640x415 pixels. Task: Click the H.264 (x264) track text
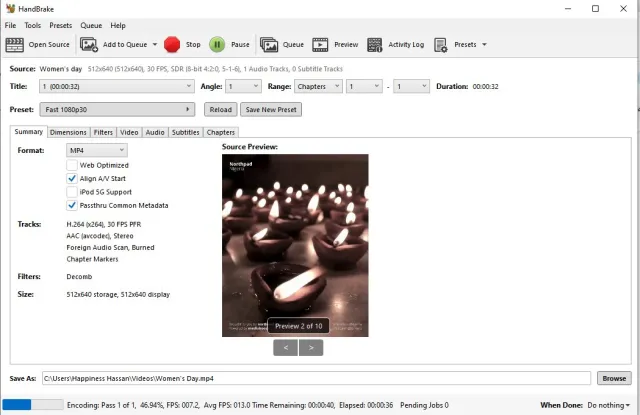(104, 224)
